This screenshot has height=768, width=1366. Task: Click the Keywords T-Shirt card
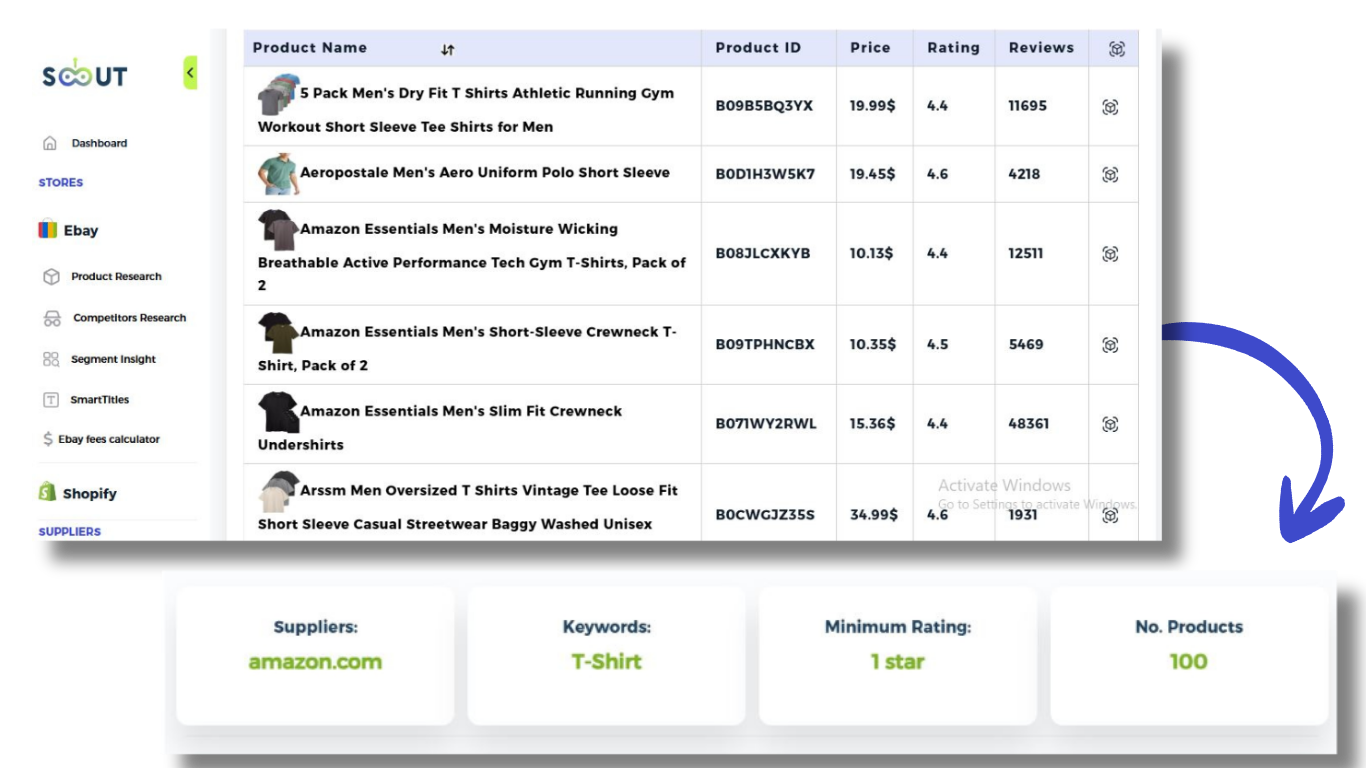606,655
